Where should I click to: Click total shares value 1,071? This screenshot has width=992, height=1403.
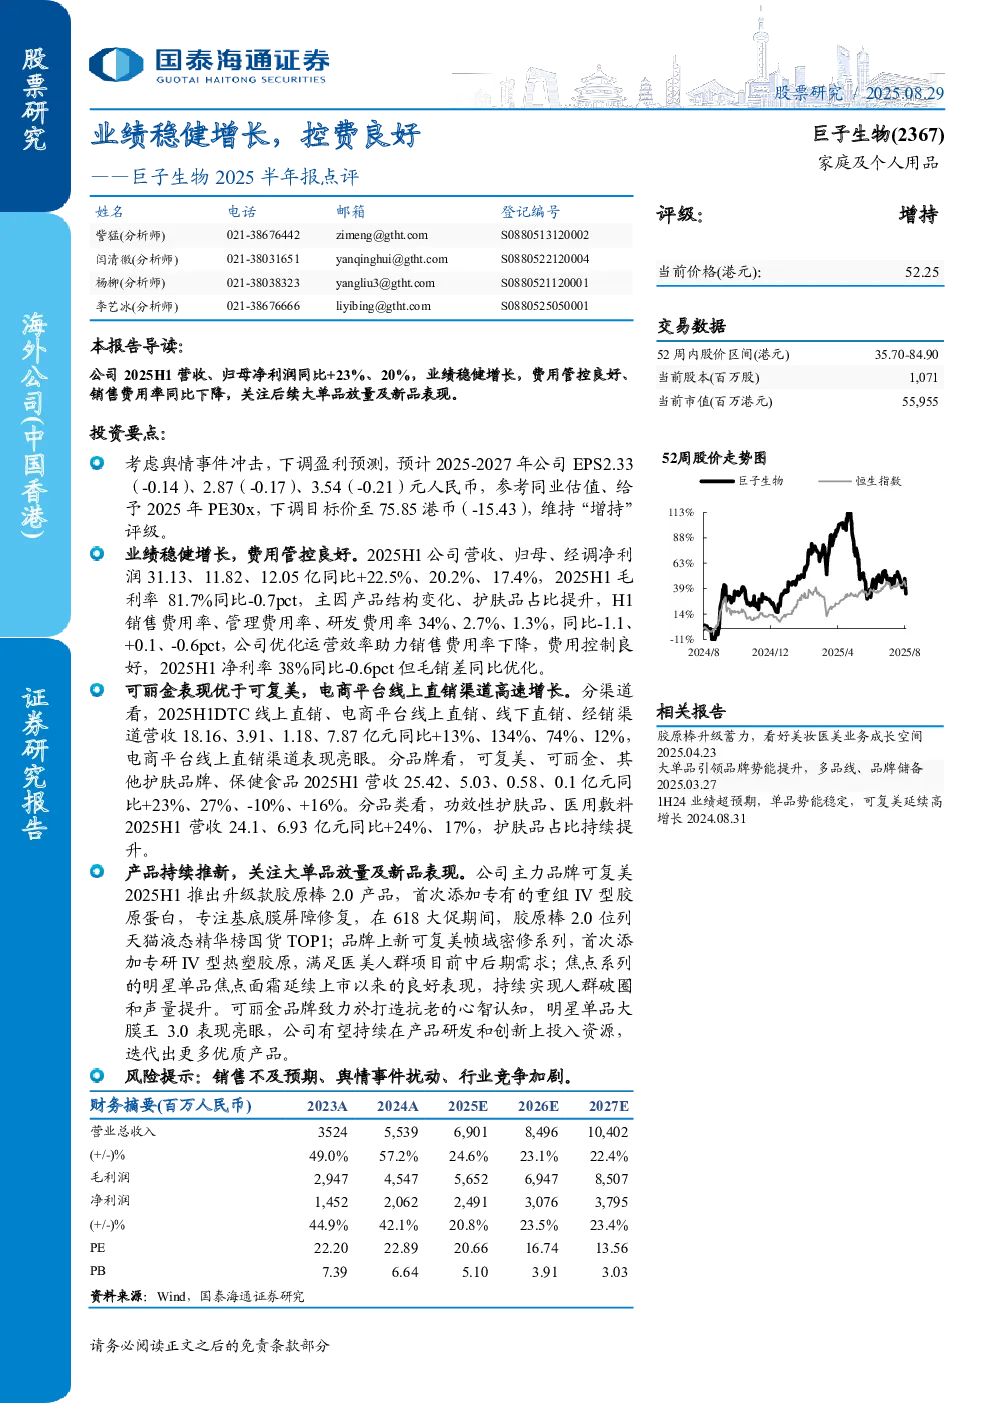[923, 377]
